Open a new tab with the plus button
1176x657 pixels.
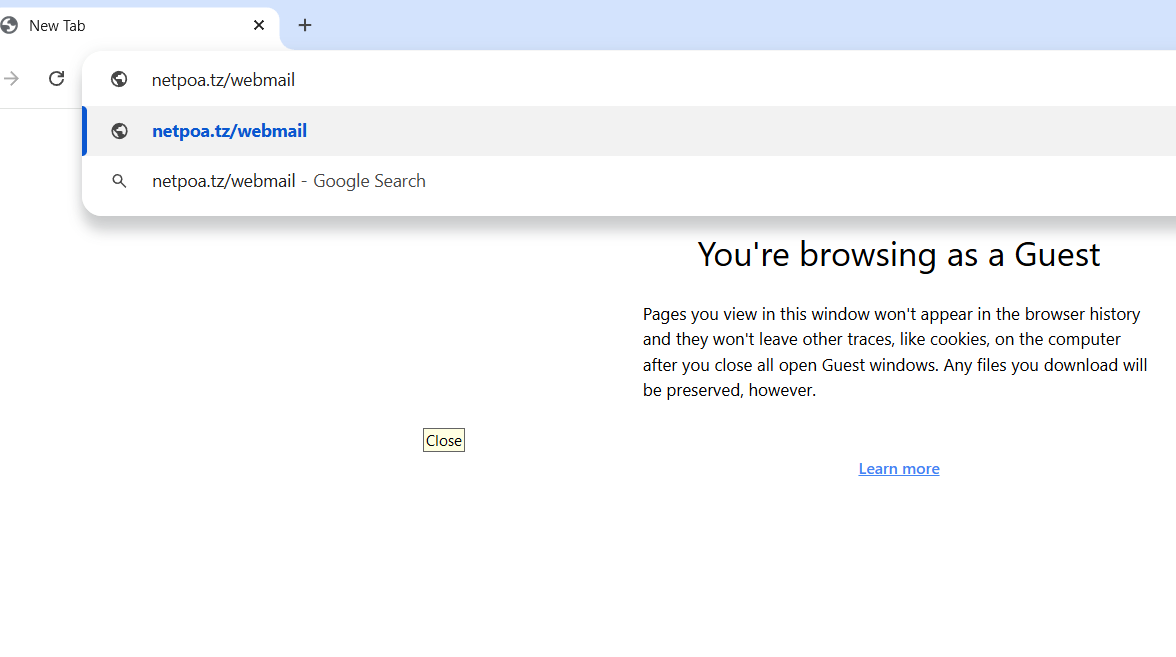pos(305,25)
